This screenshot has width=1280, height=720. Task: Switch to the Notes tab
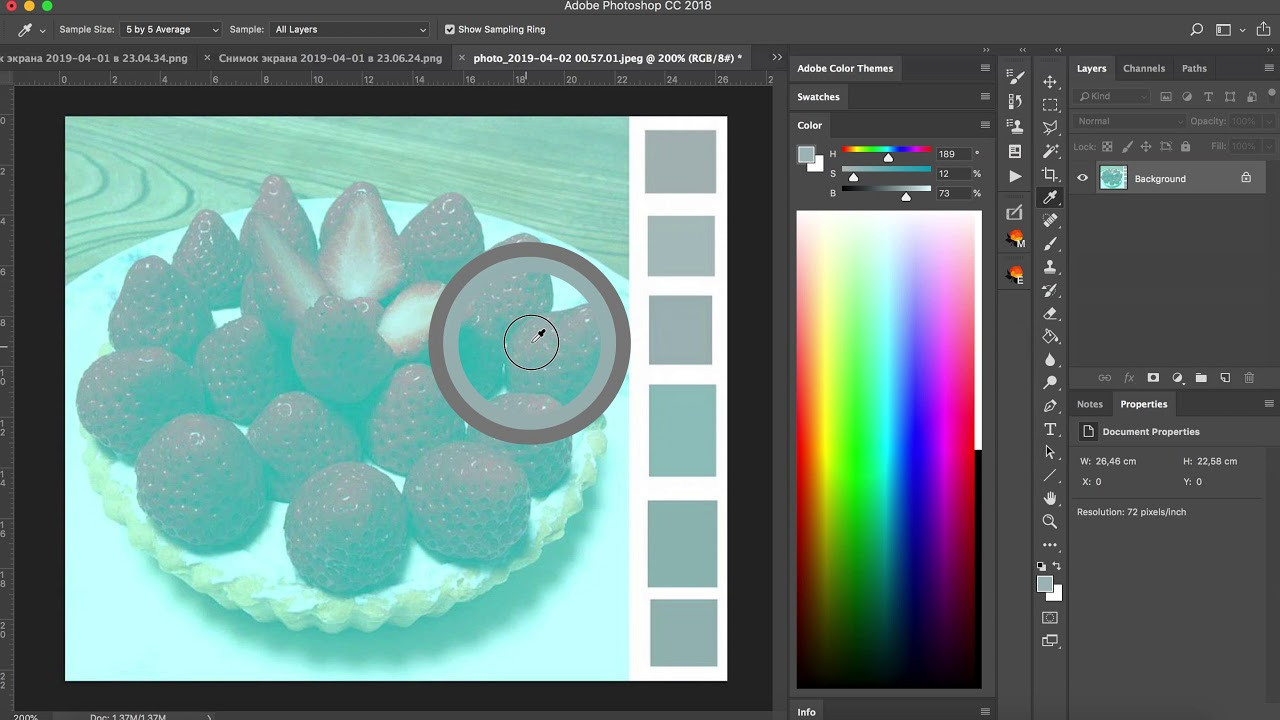[x=1089, y=404]
